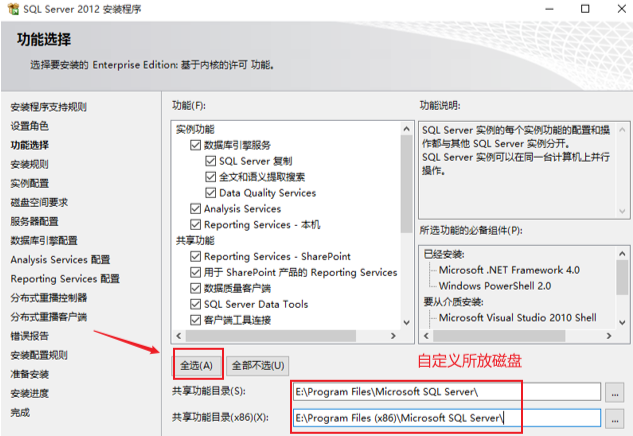This screenshot has height=436, width=633.
Task: Click prerequisites list horizontal scrollbar thumb
Action: (499, 336)
